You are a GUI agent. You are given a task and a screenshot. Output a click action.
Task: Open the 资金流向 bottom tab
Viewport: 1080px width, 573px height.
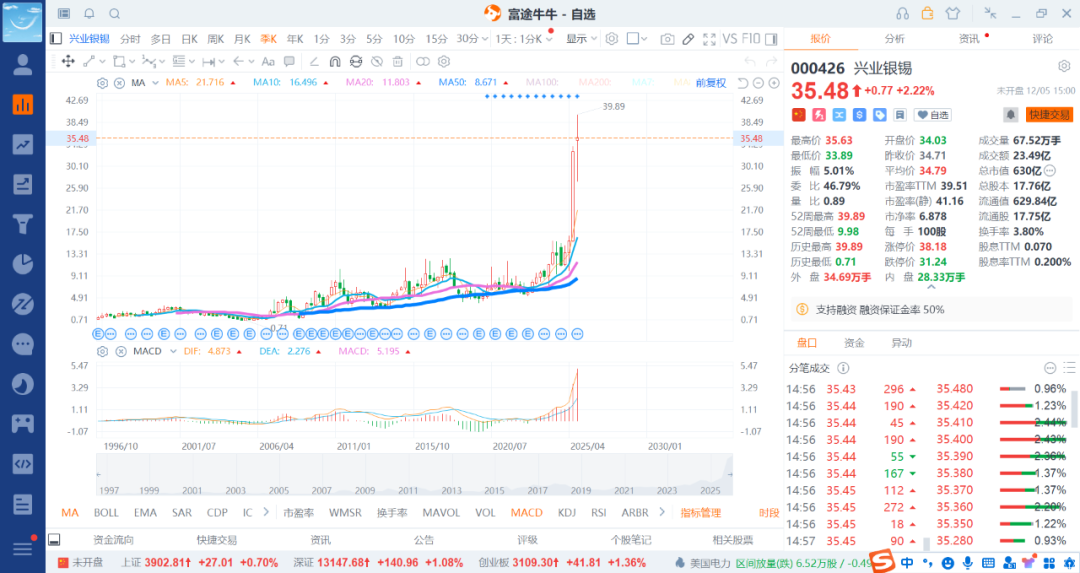[114, 540]
